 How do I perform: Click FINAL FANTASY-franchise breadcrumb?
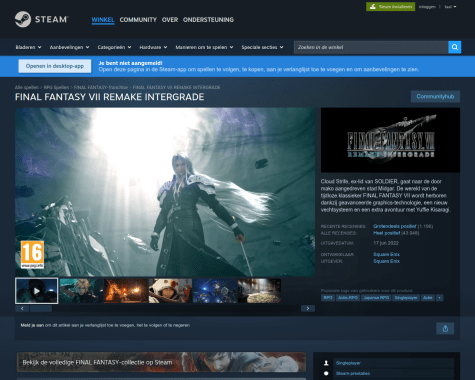(101, 87)
